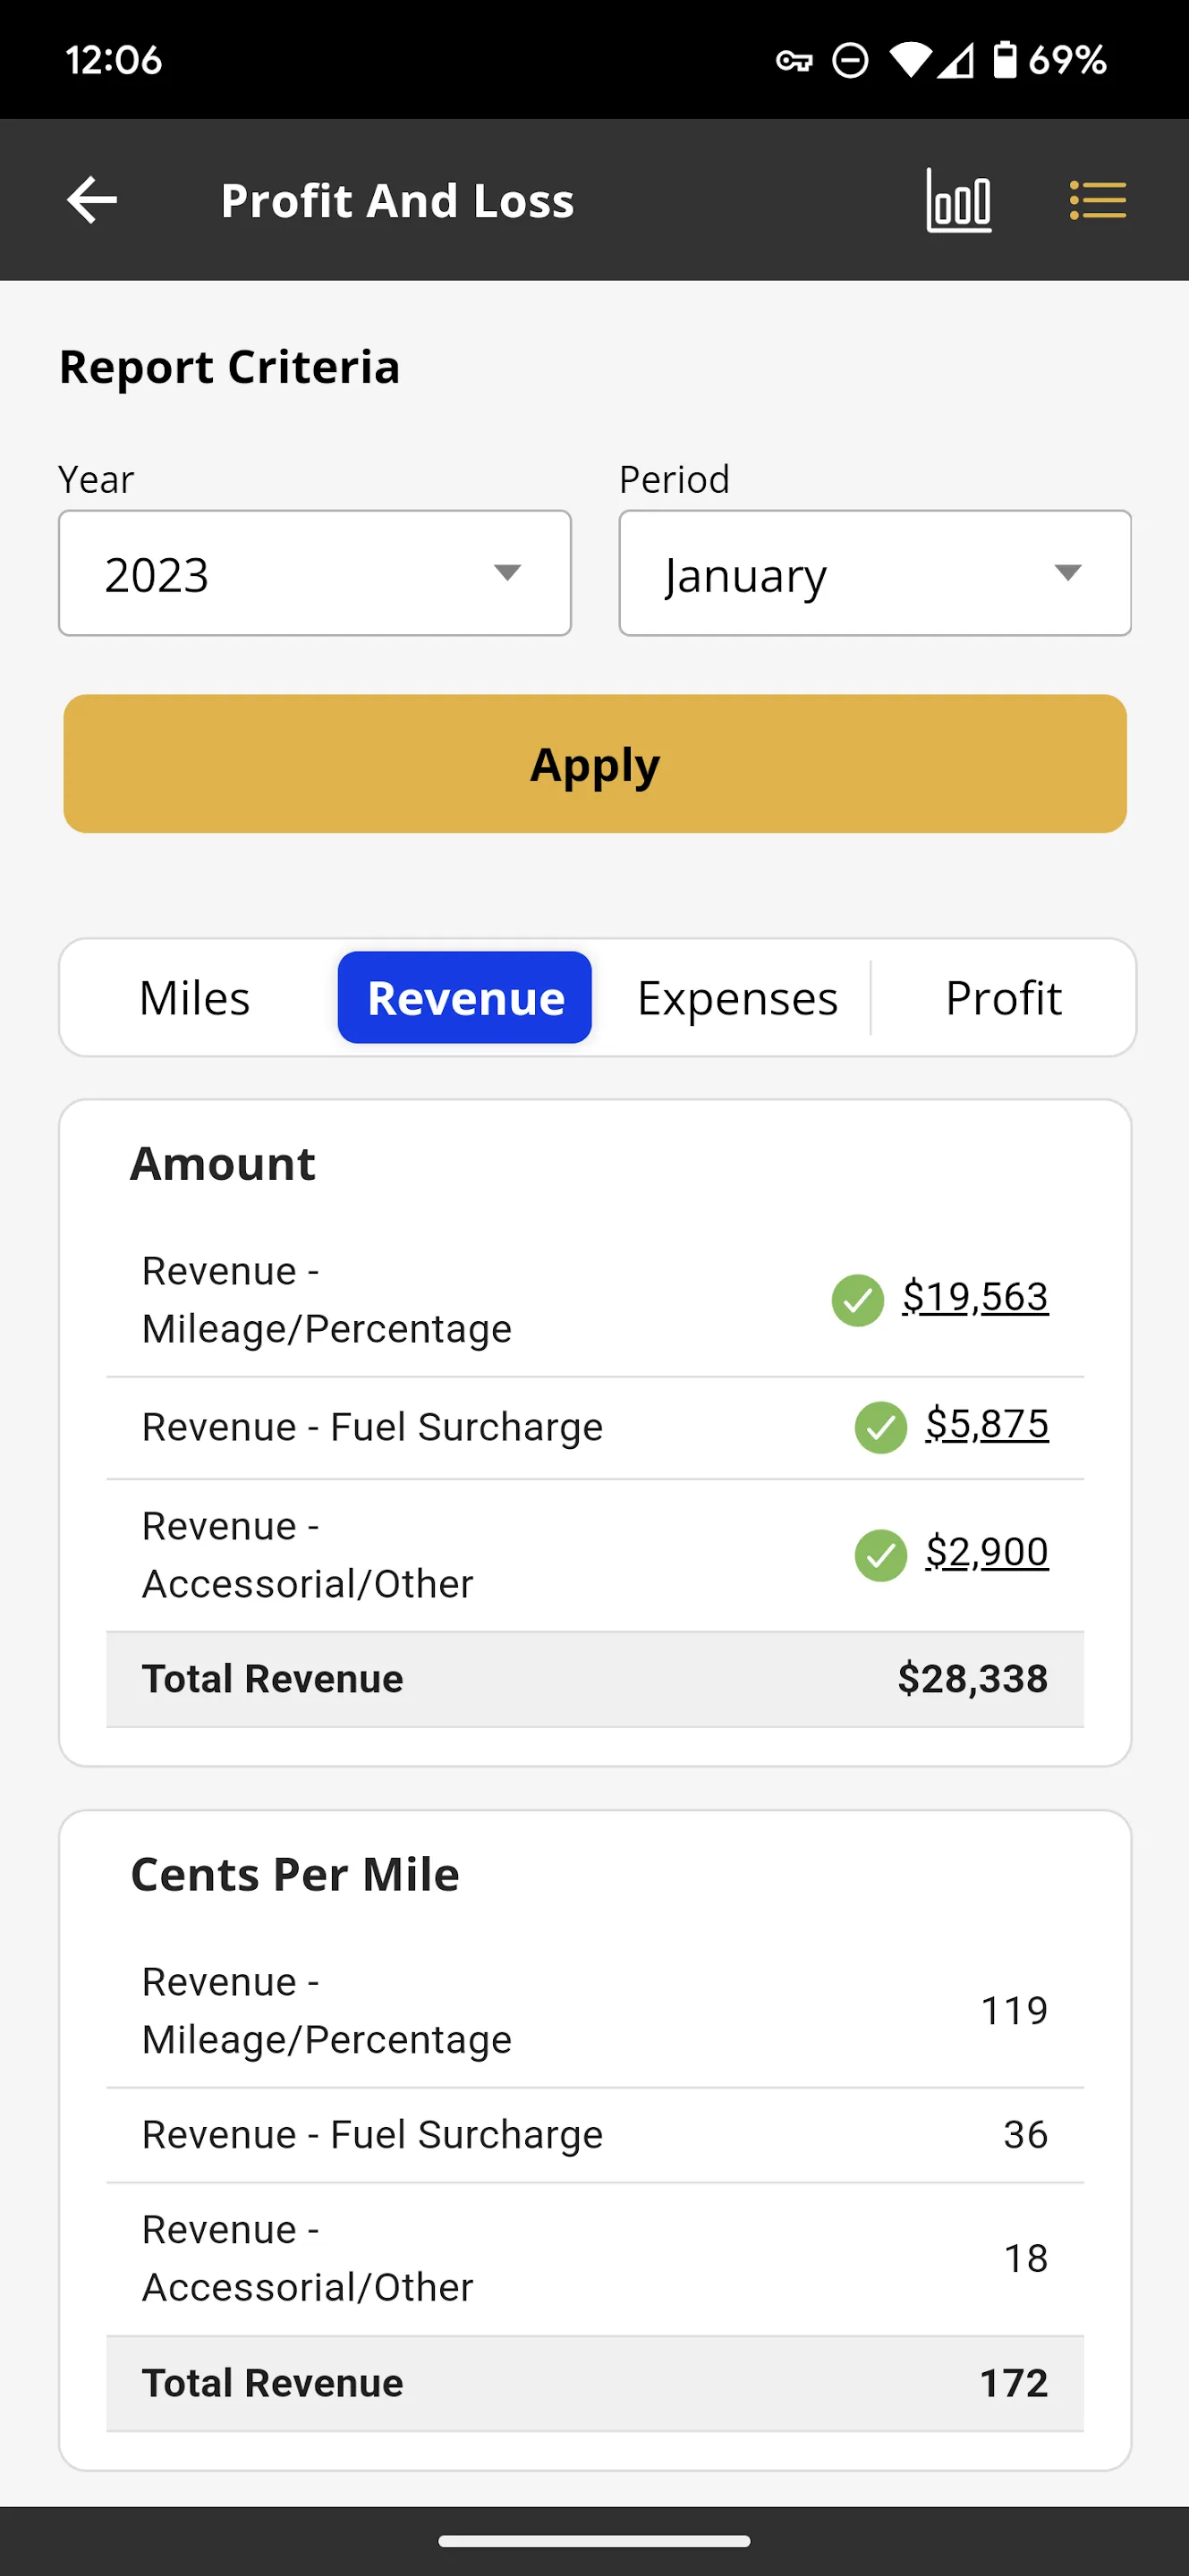Tap the 172 total cents per mile
The height and width of the screenshot is (2576, 1189).
(x=1014, y=2384)
